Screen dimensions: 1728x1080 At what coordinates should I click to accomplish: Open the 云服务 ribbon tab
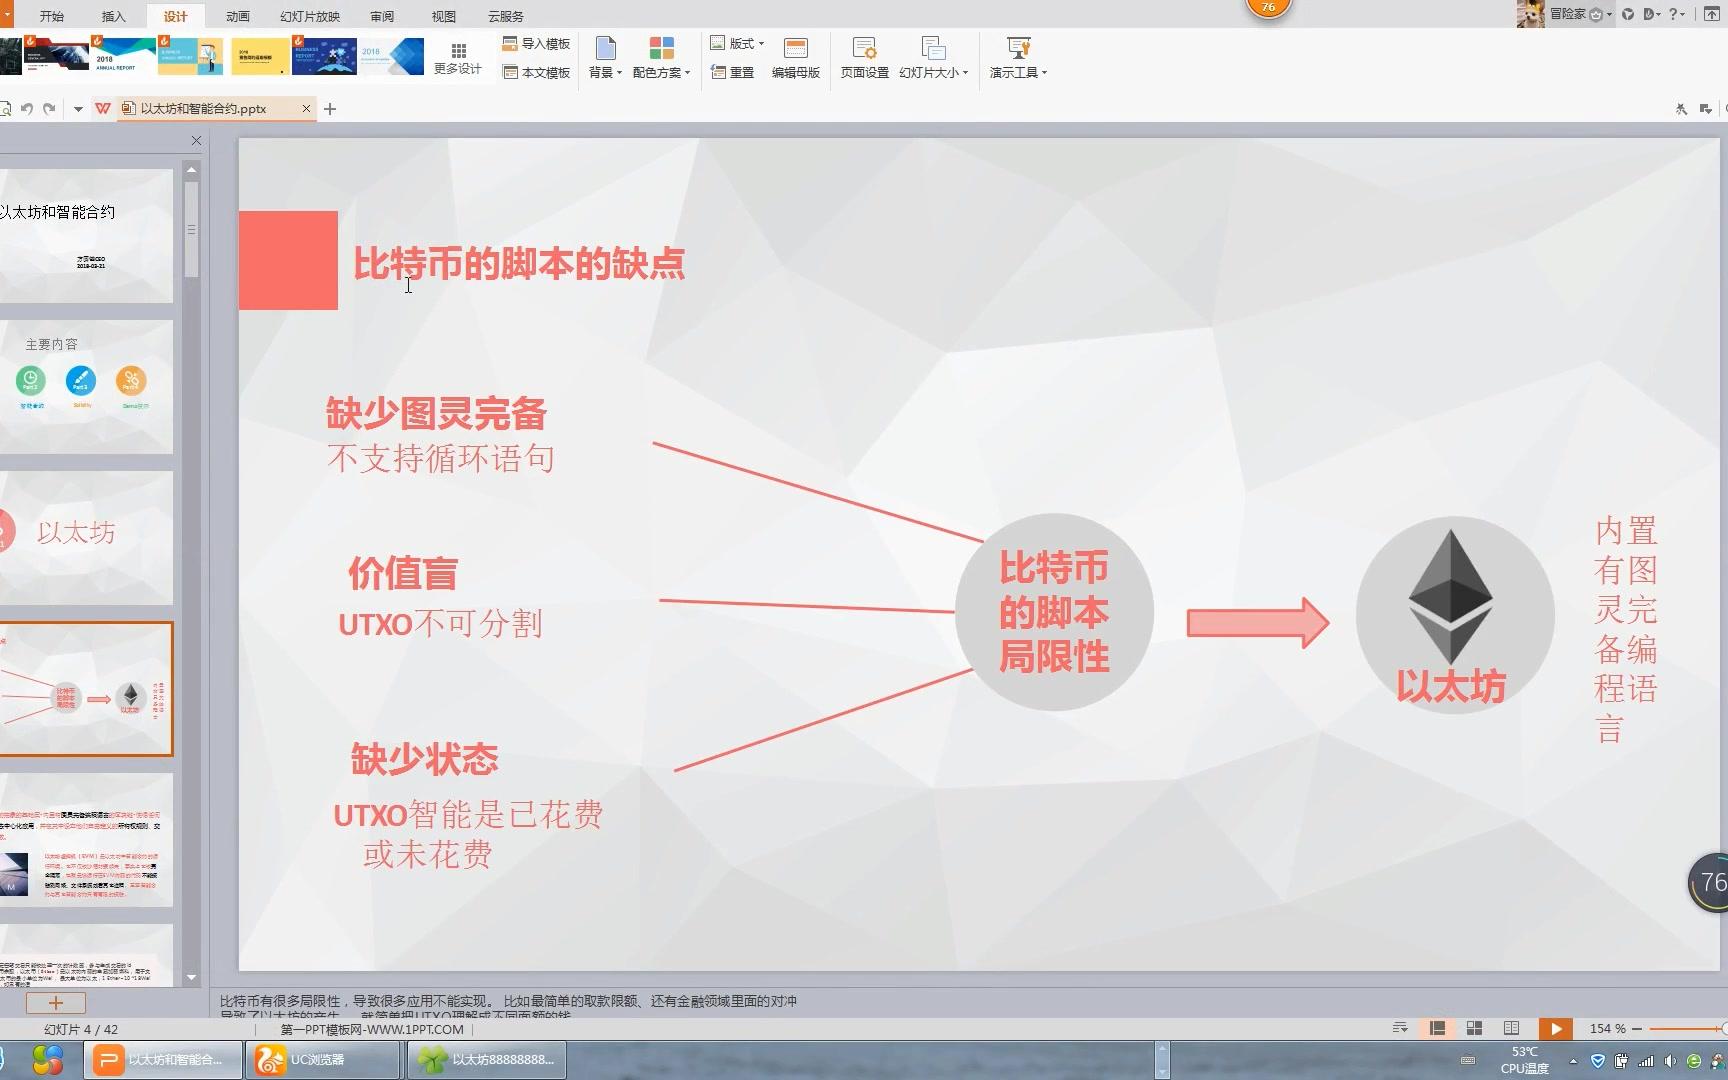coord(506,16)
